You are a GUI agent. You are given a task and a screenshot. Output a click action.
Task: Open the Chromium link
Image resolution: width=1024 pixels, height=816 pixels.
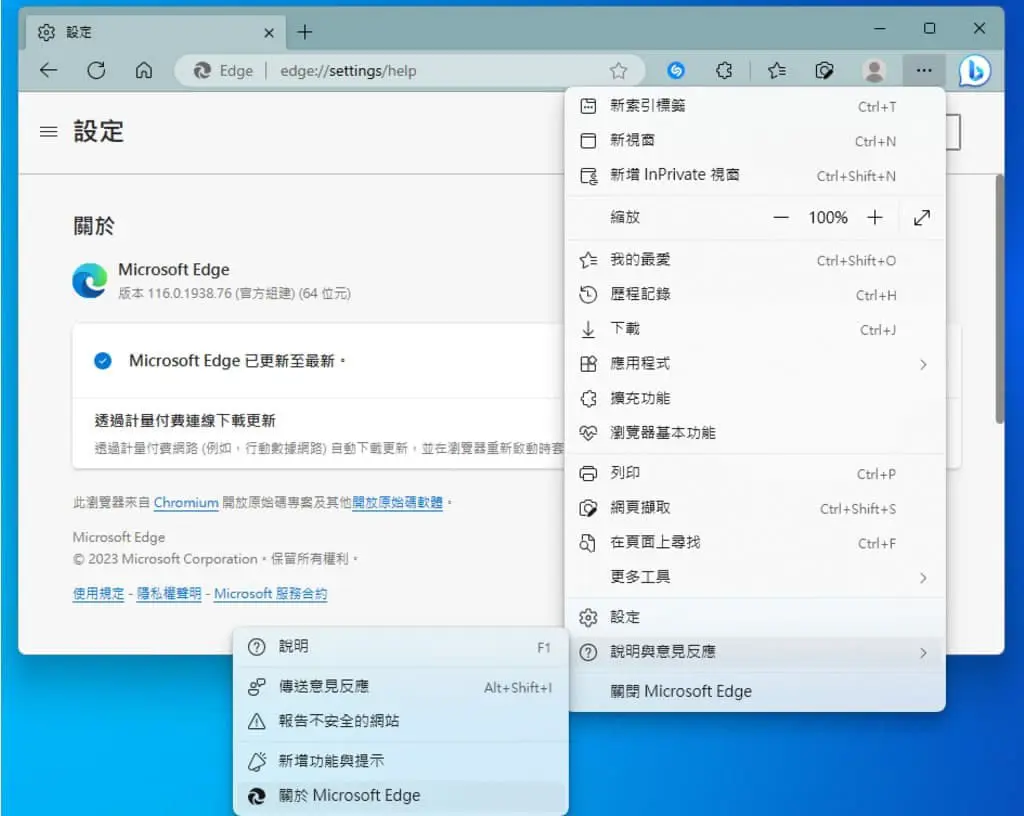click(x=186, y=503)
